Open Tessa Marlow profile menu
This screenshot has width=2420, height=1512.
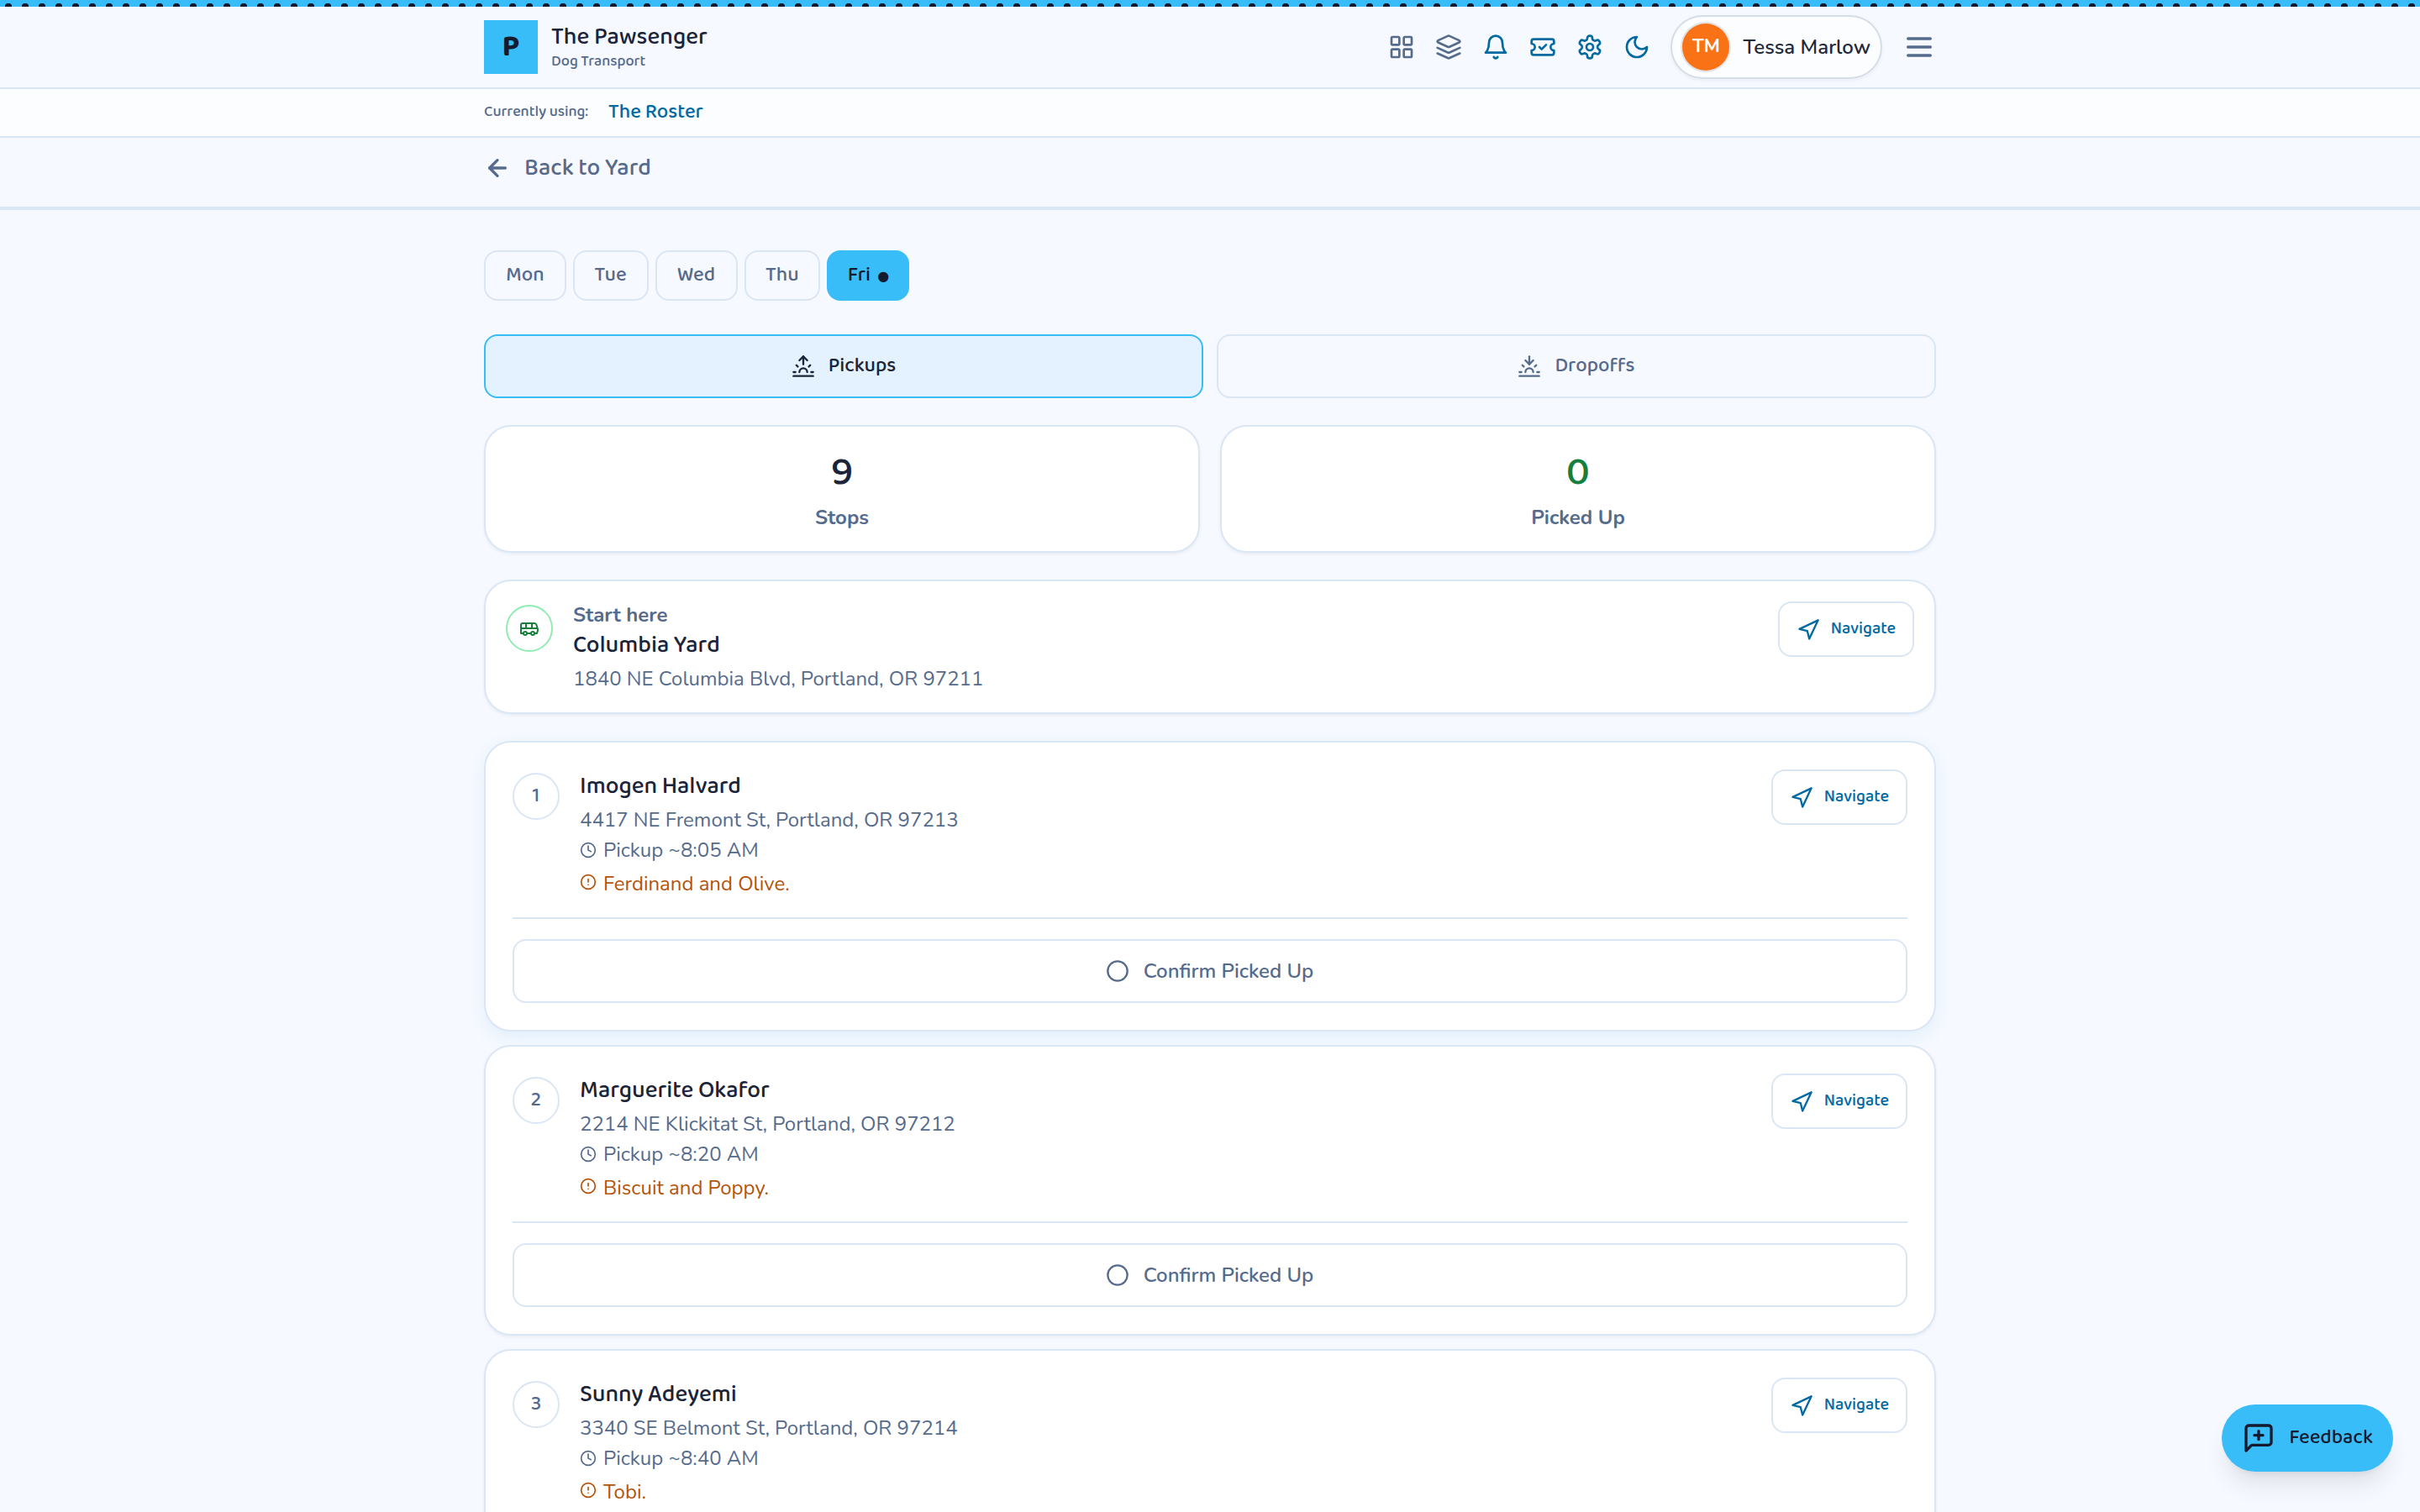pyautogui.click(x=1776, y=47)
